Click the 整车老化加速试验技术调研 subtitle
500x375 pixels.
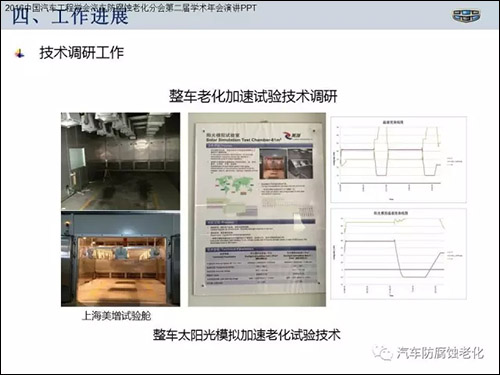(x=253, y=96)
